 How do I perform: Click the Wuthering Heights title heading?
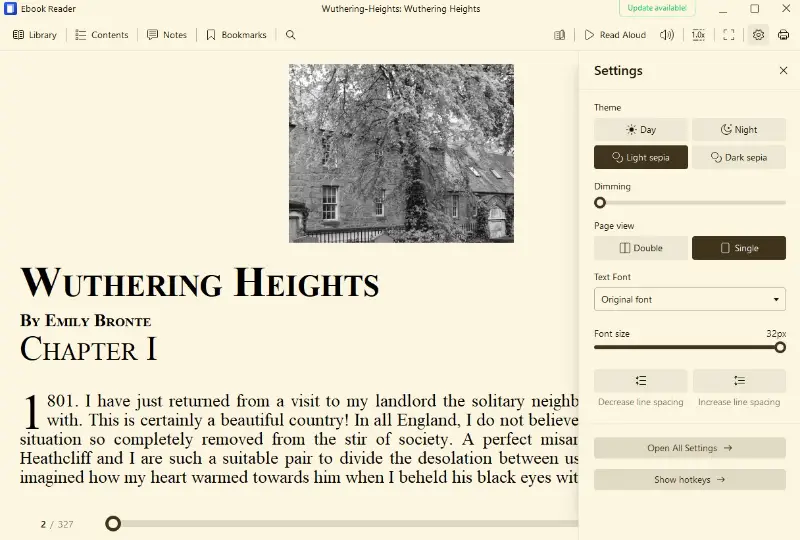[x=199, y=283]
